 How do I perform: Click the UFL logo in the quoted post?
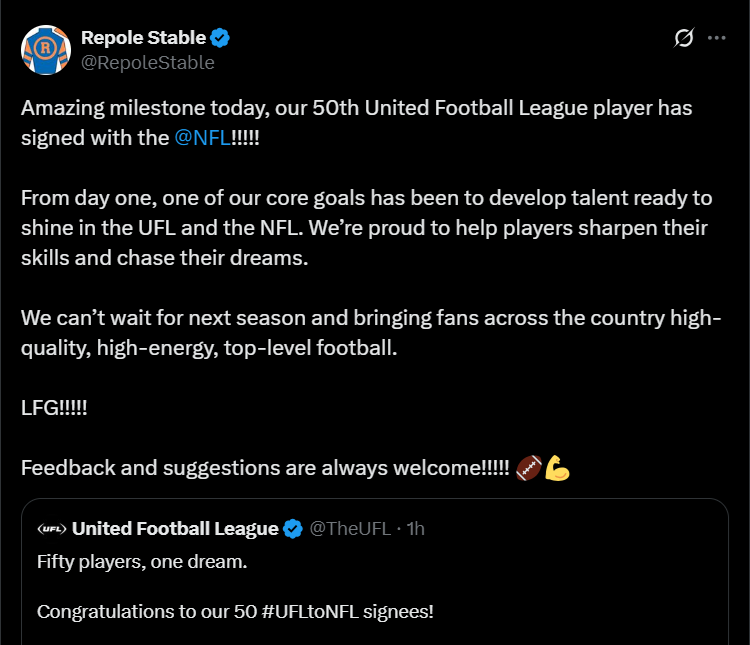coord(51,529)
